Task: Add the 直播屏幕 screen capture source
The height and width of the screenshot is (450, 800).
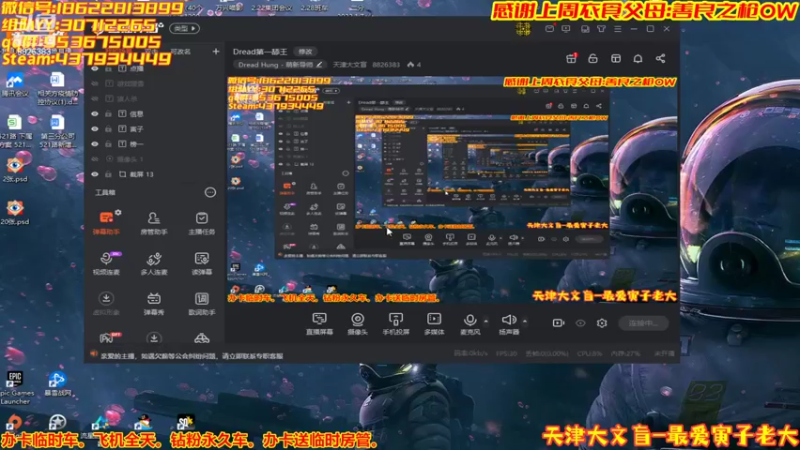Action: (x=319, y=324)
